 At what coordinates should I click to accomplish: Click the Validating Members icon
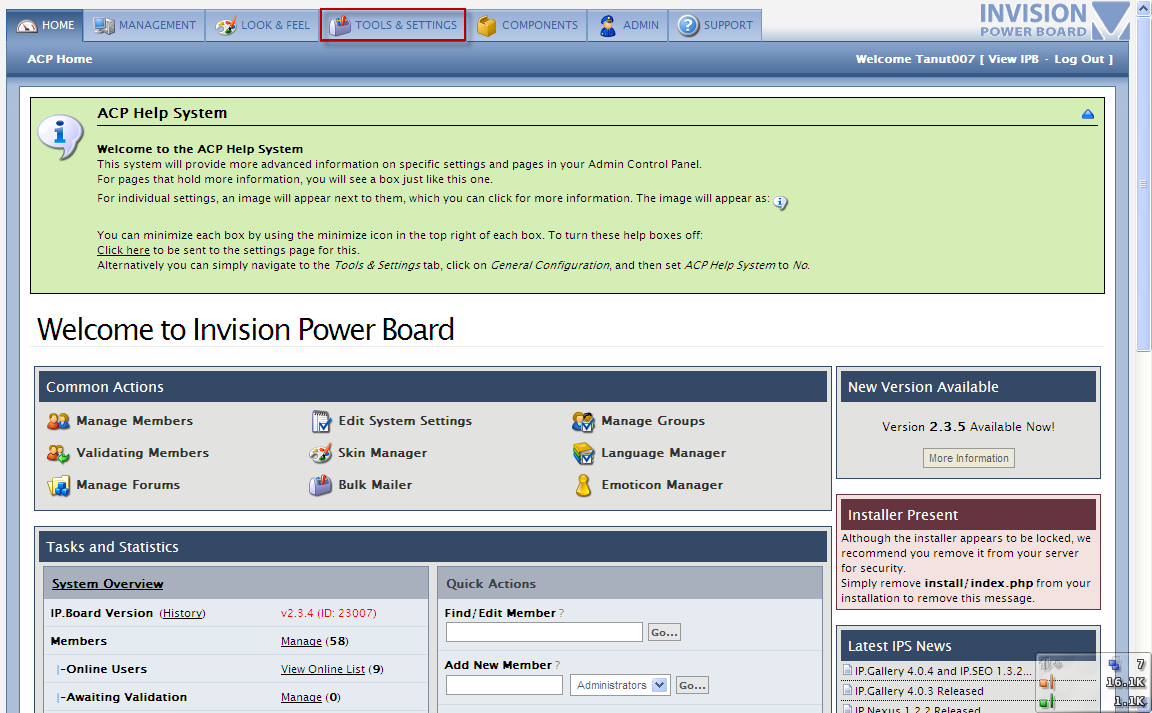pos(58,454)
